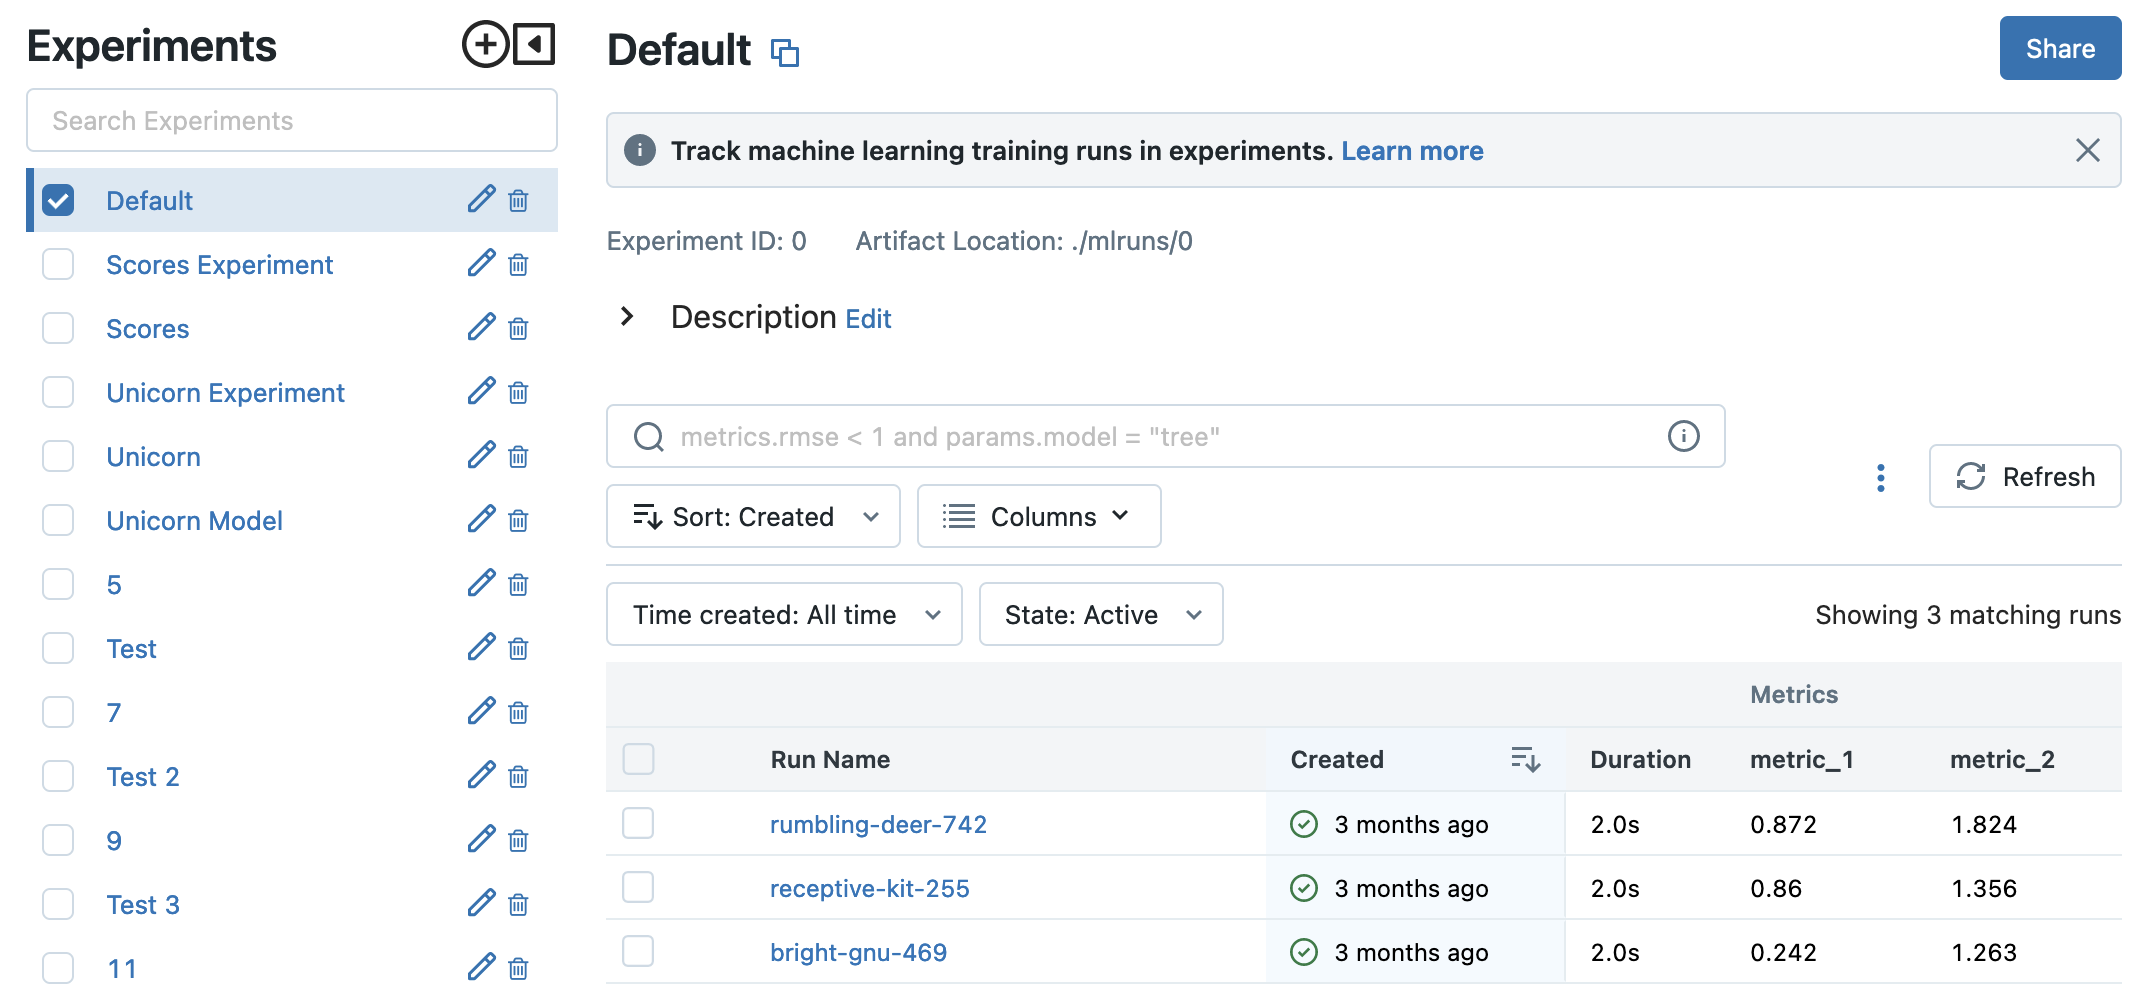Check the Unicorn experiment checkbox

[58, 457]
